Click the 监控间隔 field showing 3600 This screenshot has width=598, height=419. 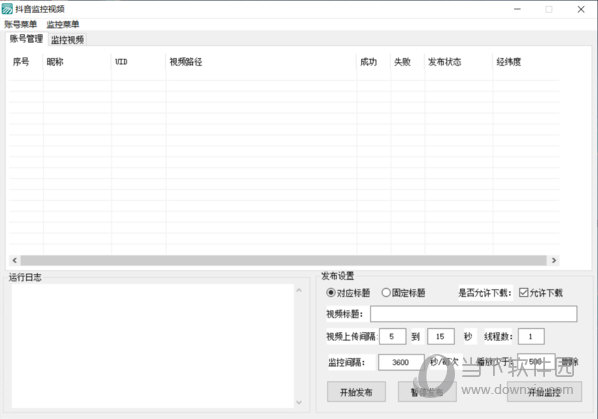(x=401, y=362)
